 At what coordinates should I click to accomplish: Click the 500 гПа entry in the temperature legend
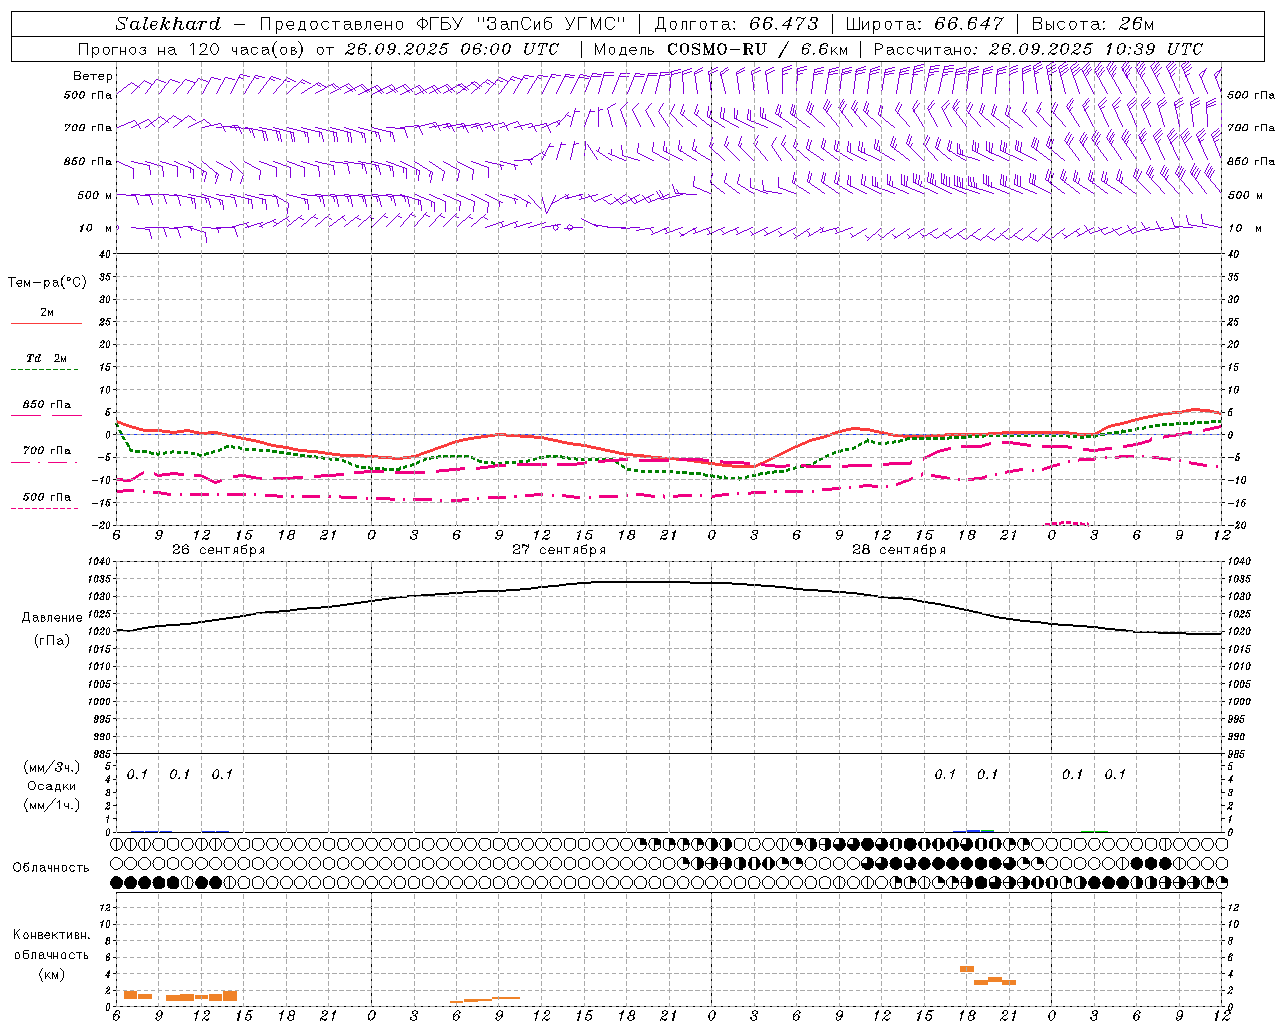click(x=46, y=496)
